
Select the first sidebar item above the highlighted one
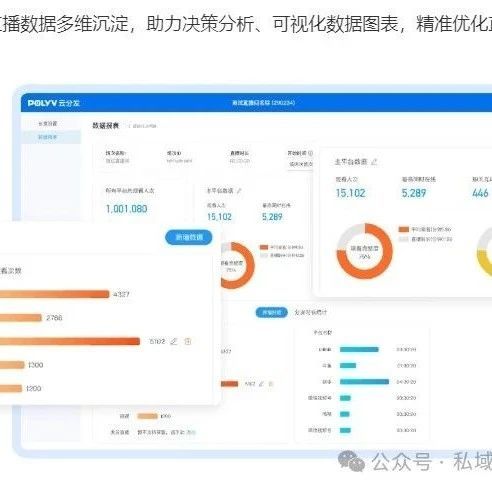(x=48, y=124)
